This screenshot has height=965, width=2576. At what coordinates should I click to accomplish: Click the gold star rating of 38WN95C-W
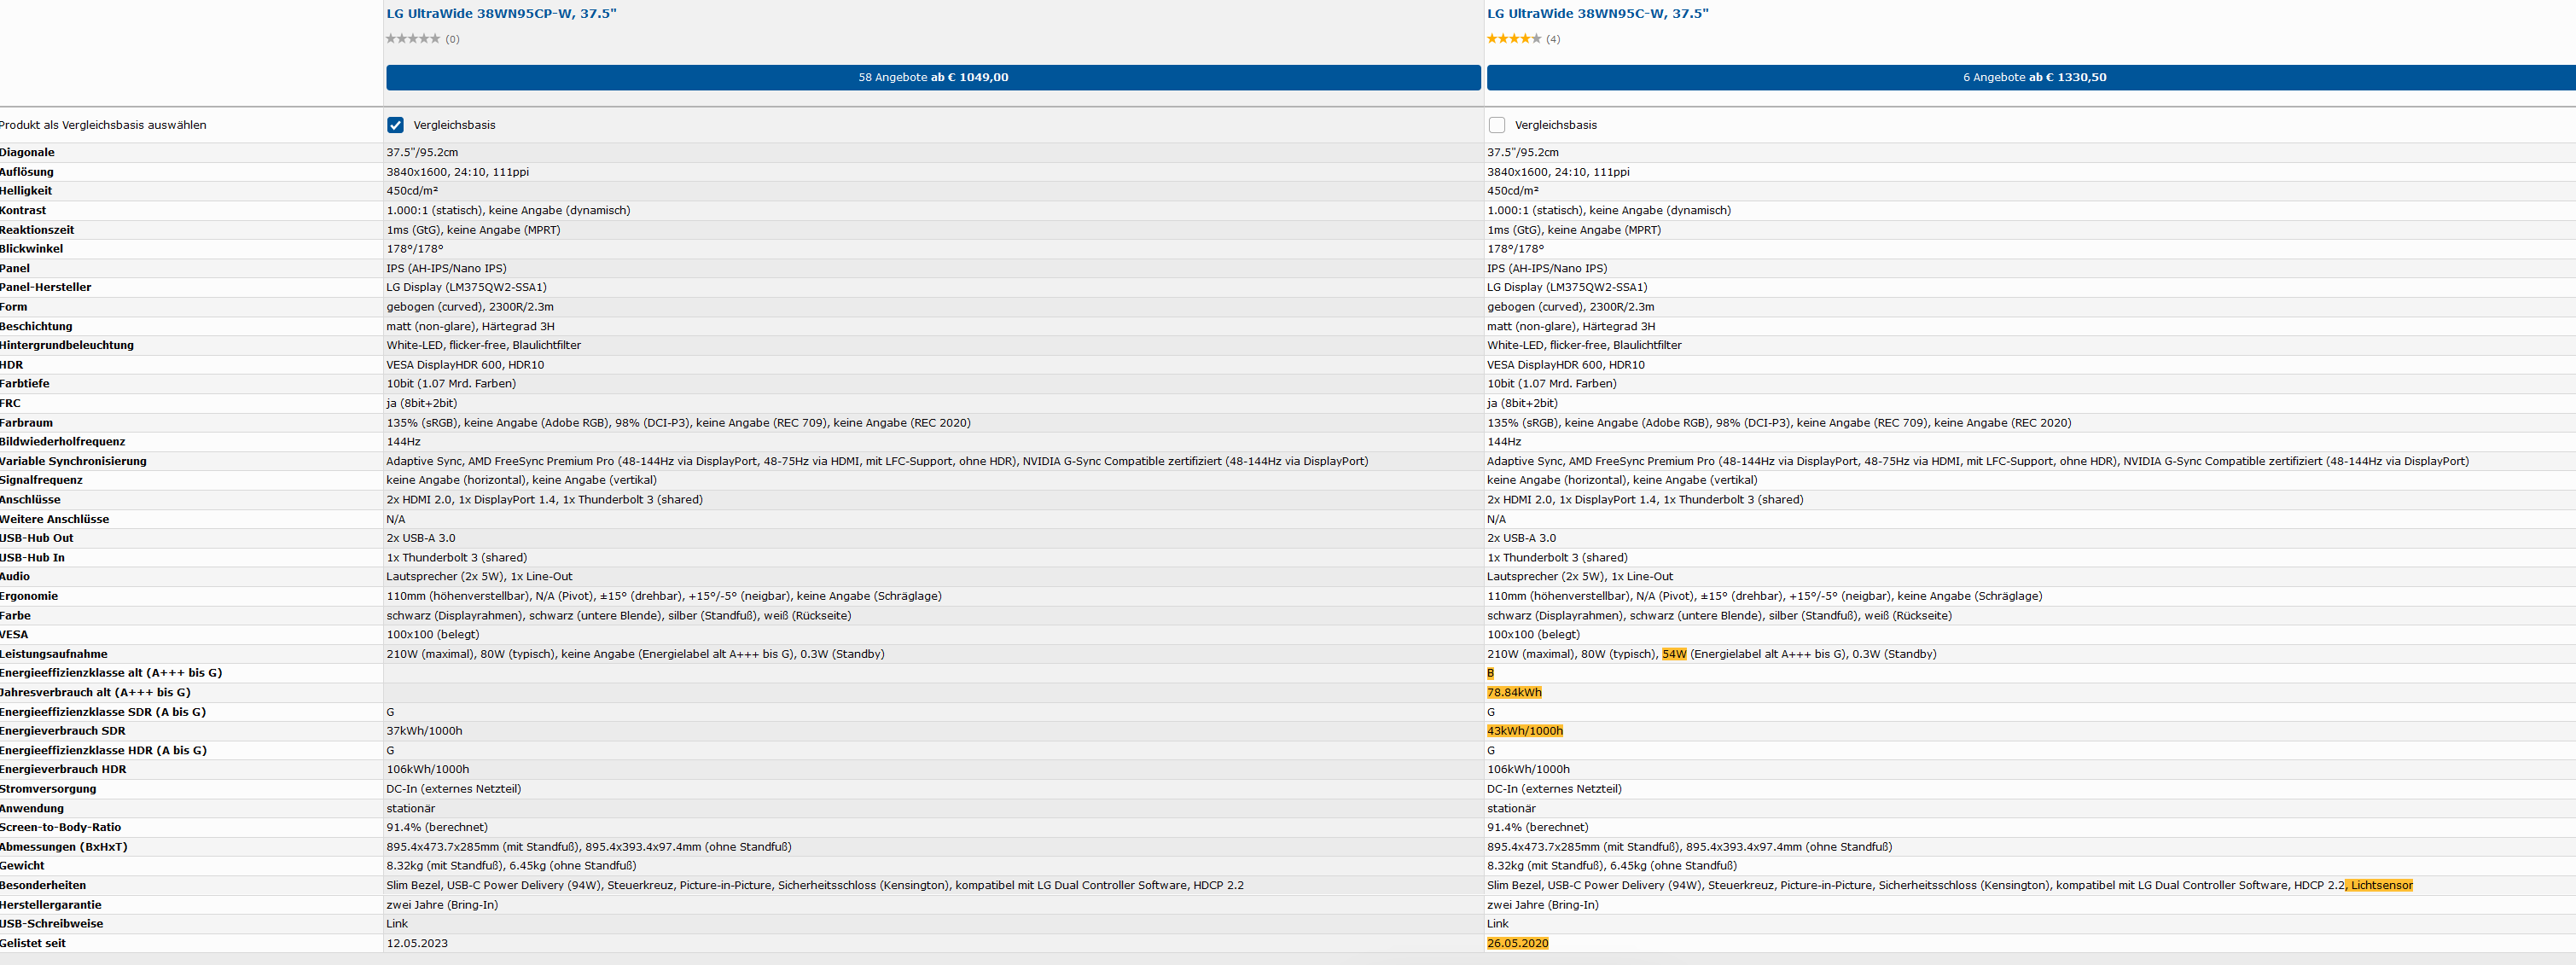[1513, 39]
